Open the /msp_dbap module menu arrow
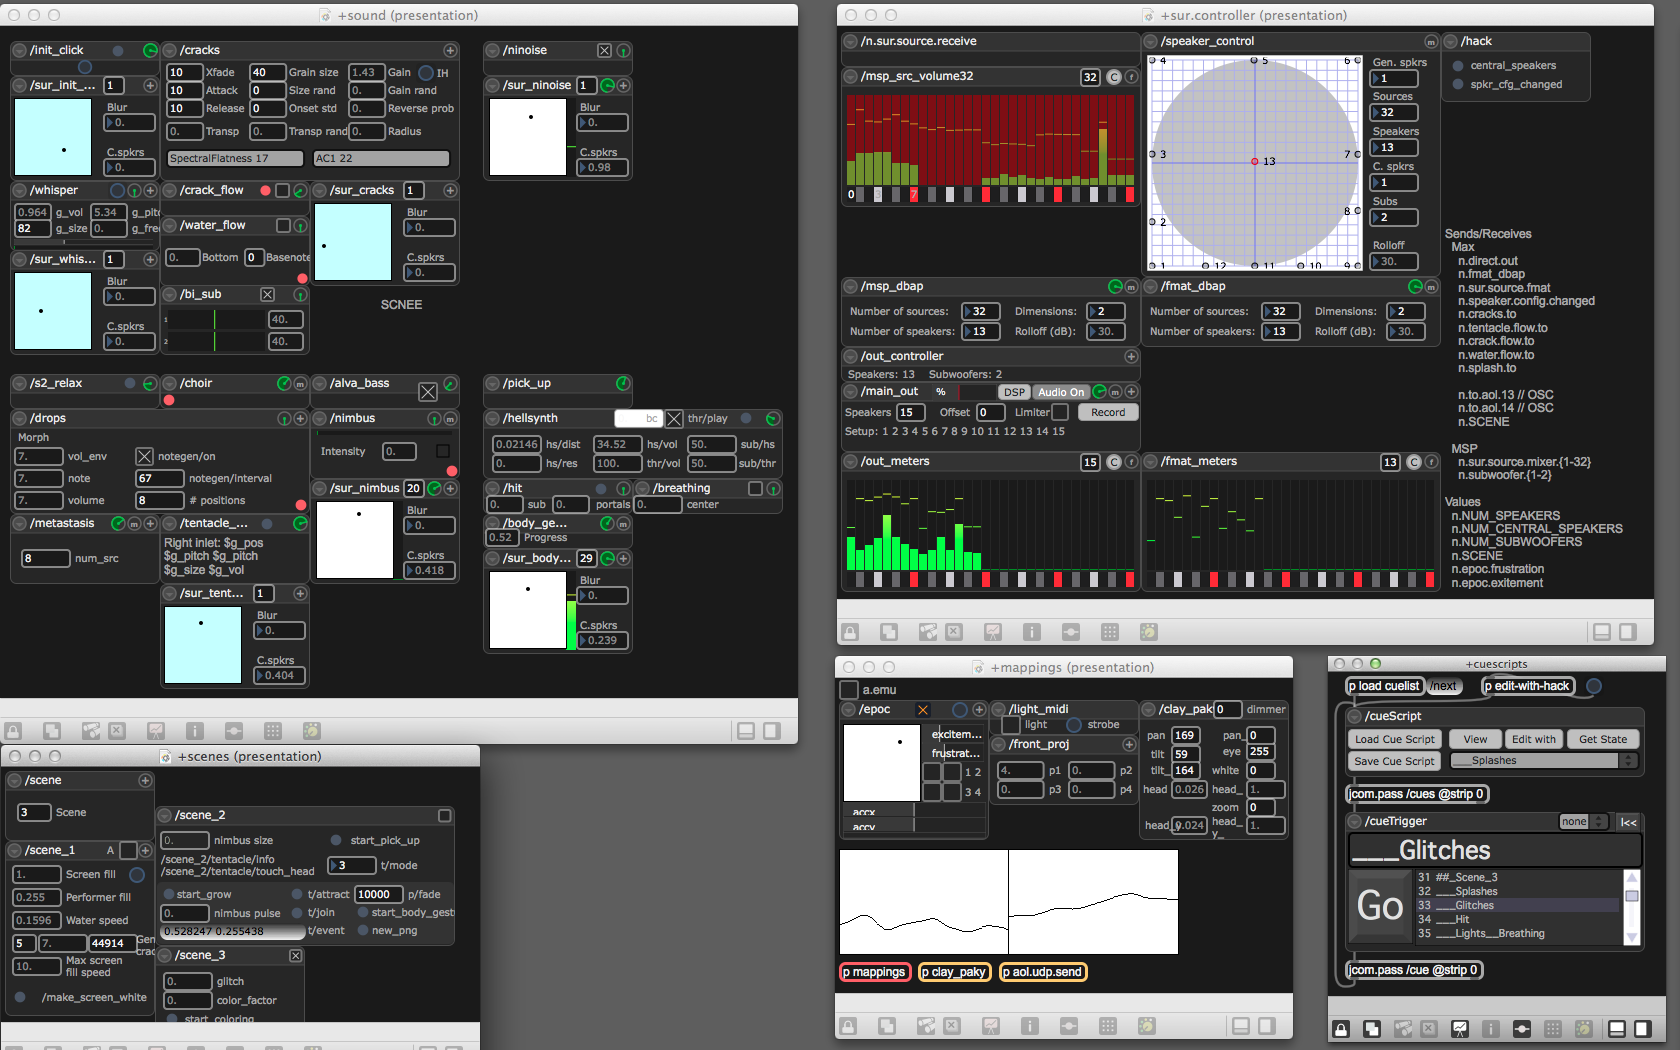The width and height of the screenshot is (1680, 1050). [x=851, y=287]
